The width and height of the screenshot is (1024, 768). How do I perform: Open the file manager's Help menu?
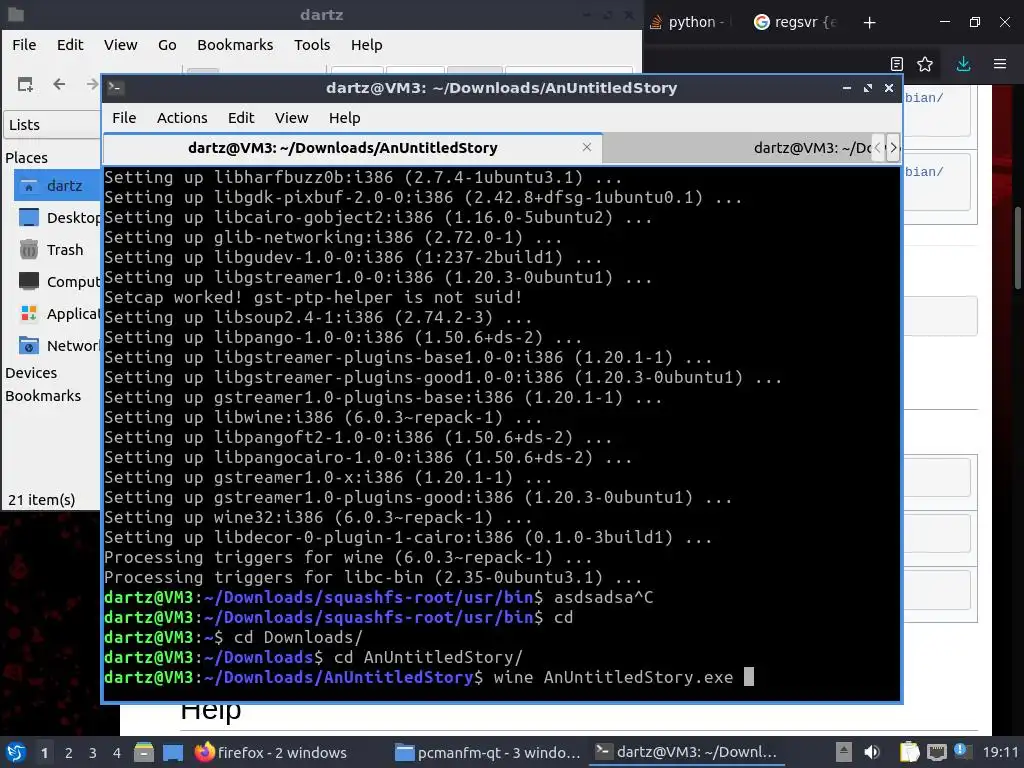click(x=366, y=44)
